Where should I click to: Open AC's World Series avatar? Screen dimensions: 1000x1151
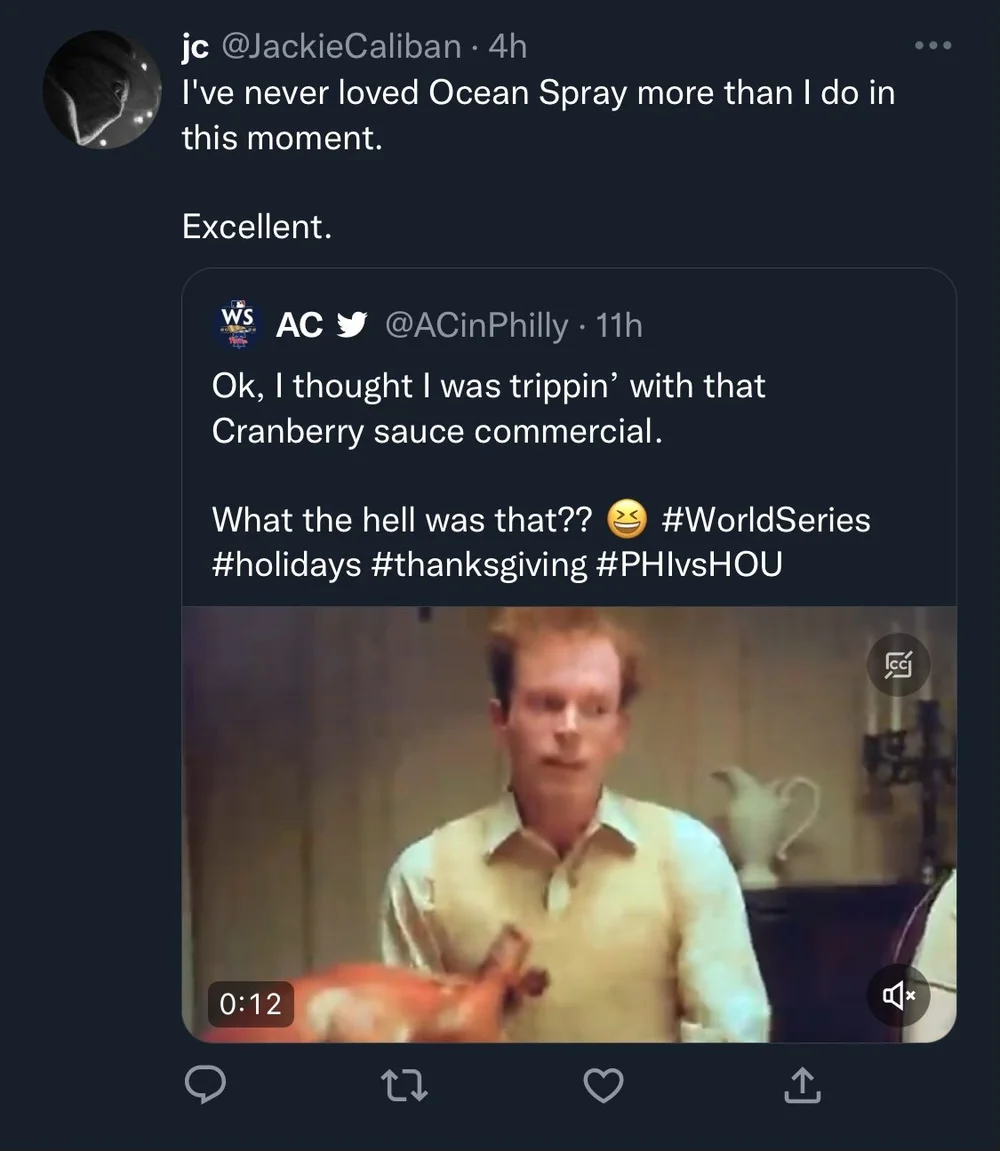pyautogui.click(x=238, y=324)
